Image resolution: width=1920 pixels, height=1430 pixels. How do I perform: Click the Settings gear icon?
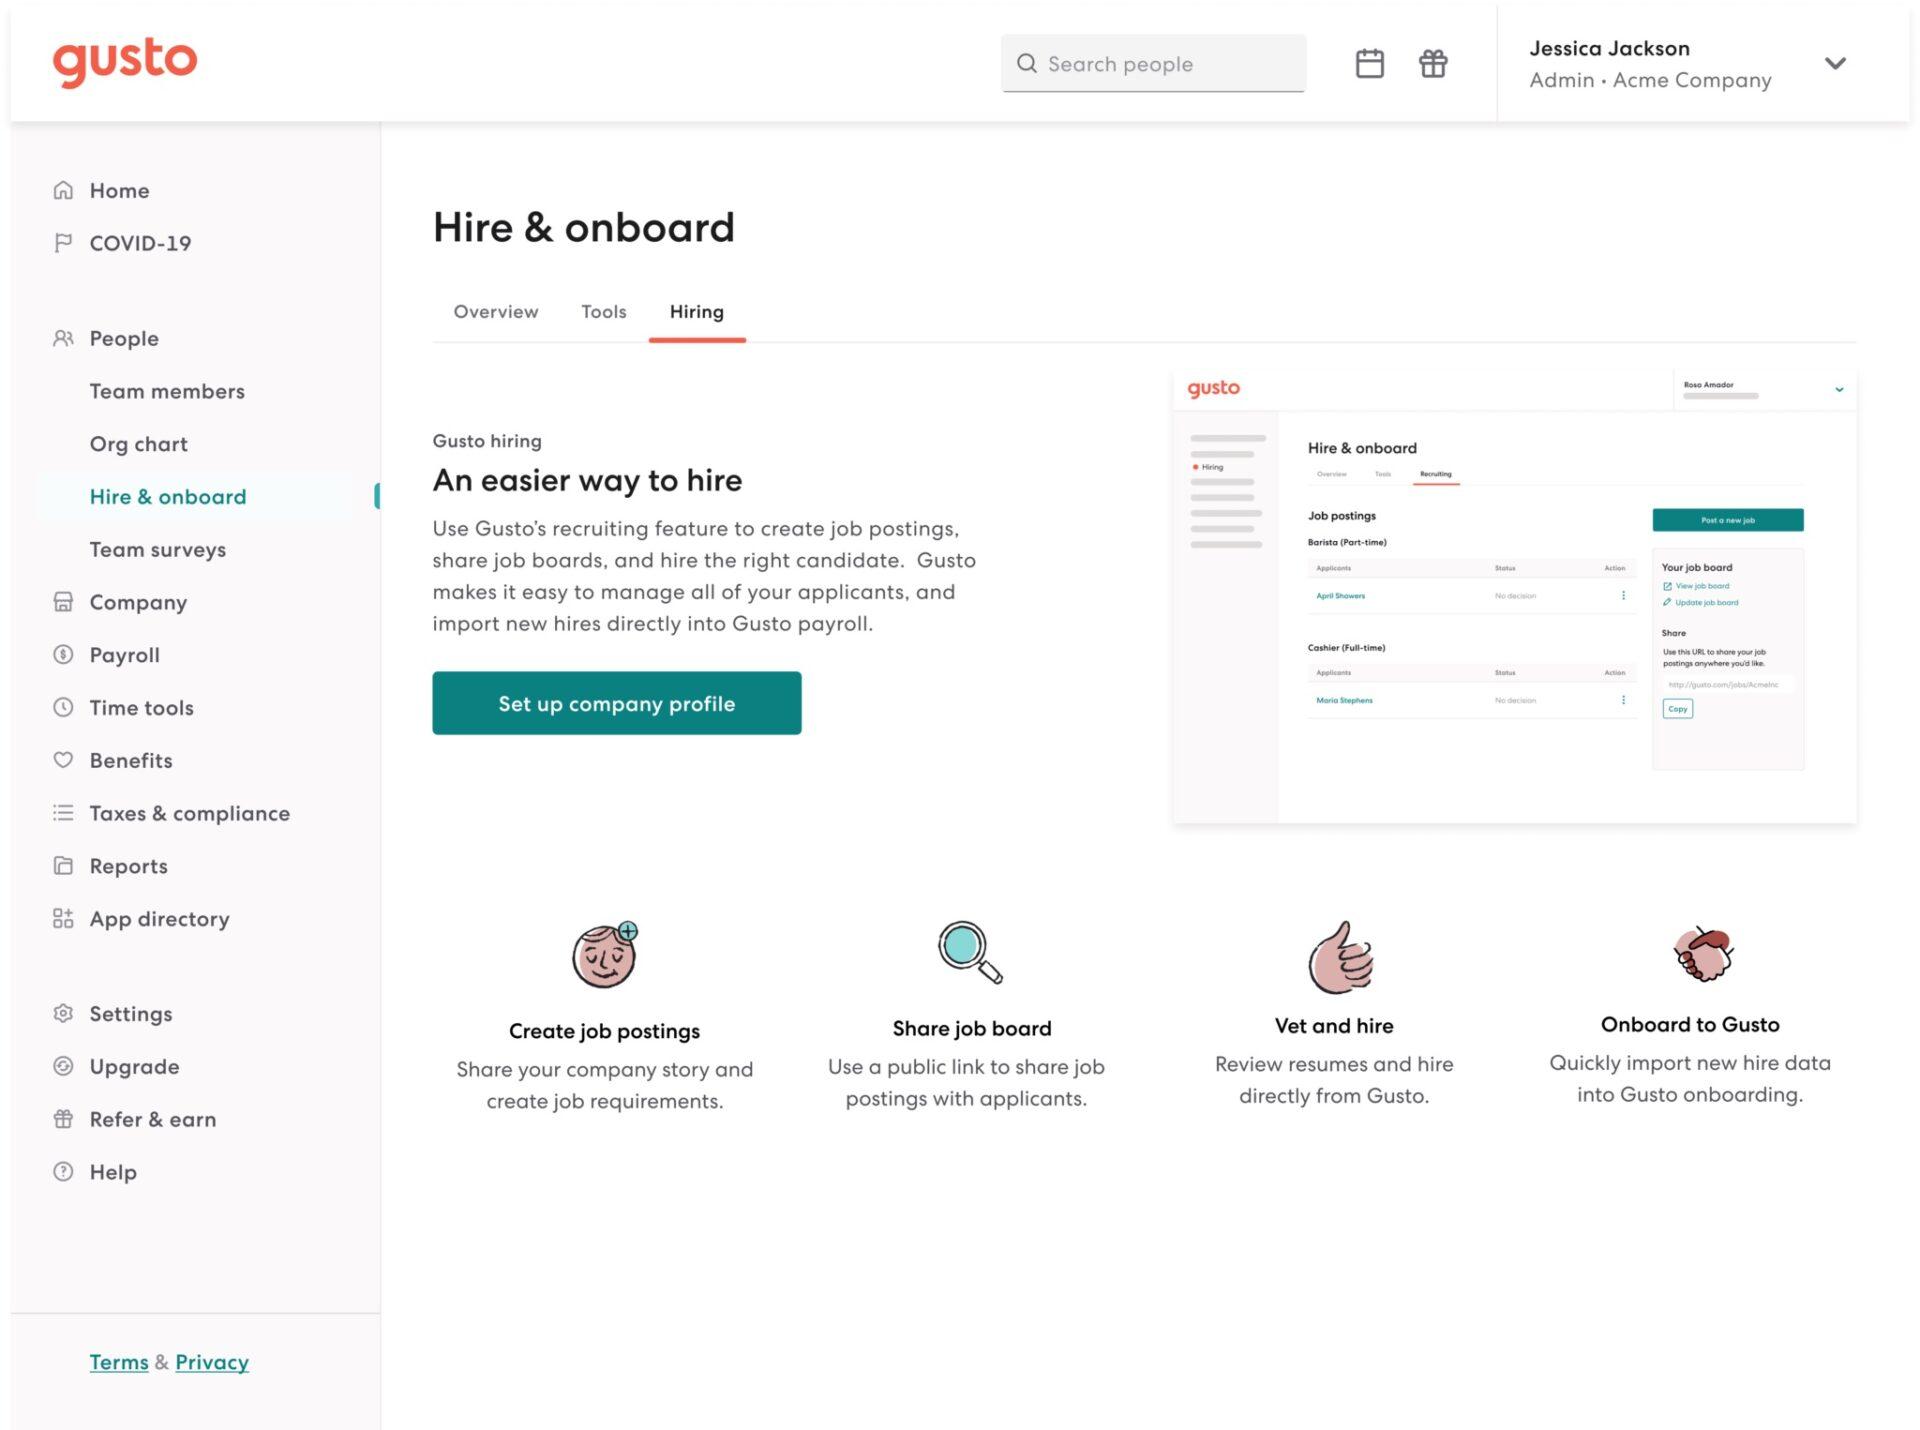[x=62, y=1012]
